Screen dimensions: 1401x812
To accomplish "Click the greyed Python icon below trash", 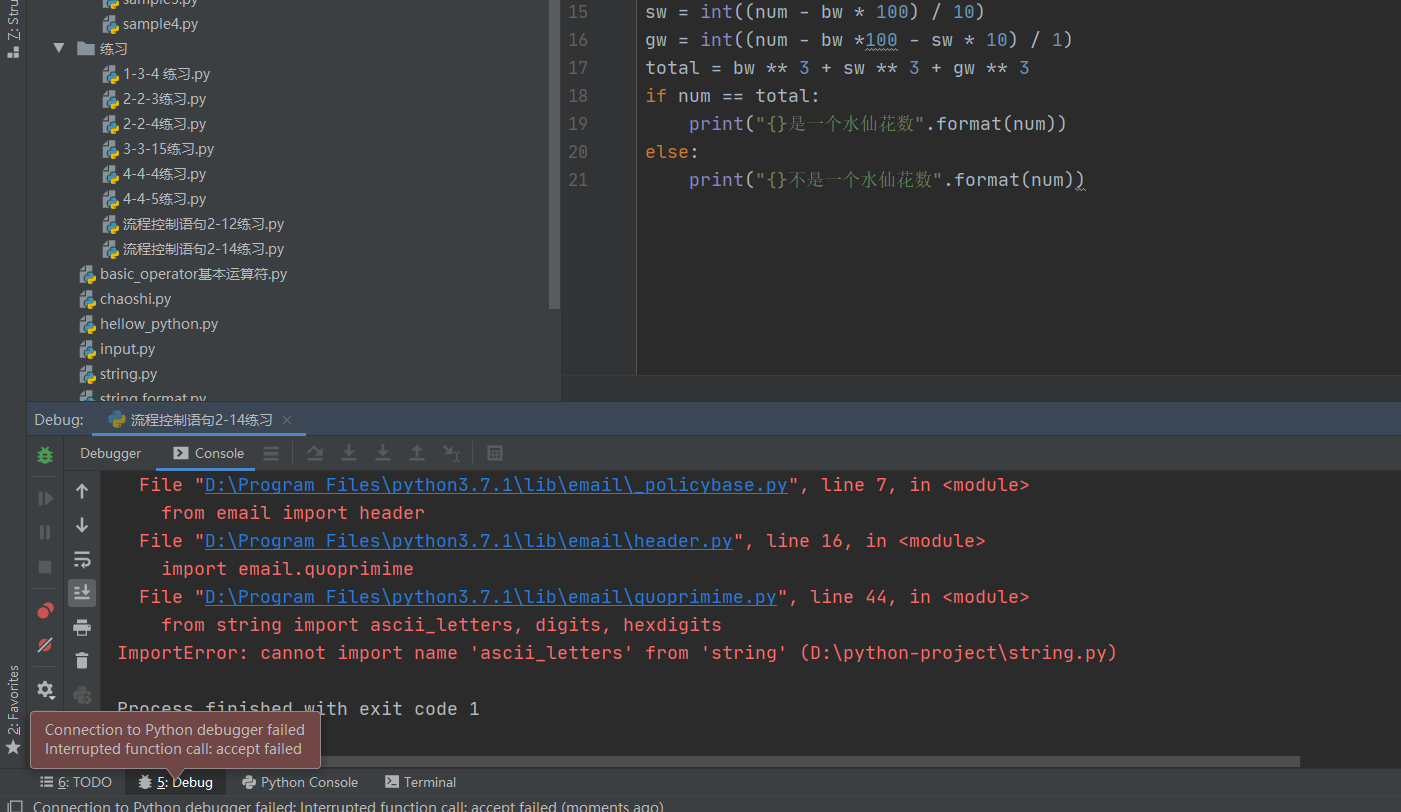I will point(82,695).
